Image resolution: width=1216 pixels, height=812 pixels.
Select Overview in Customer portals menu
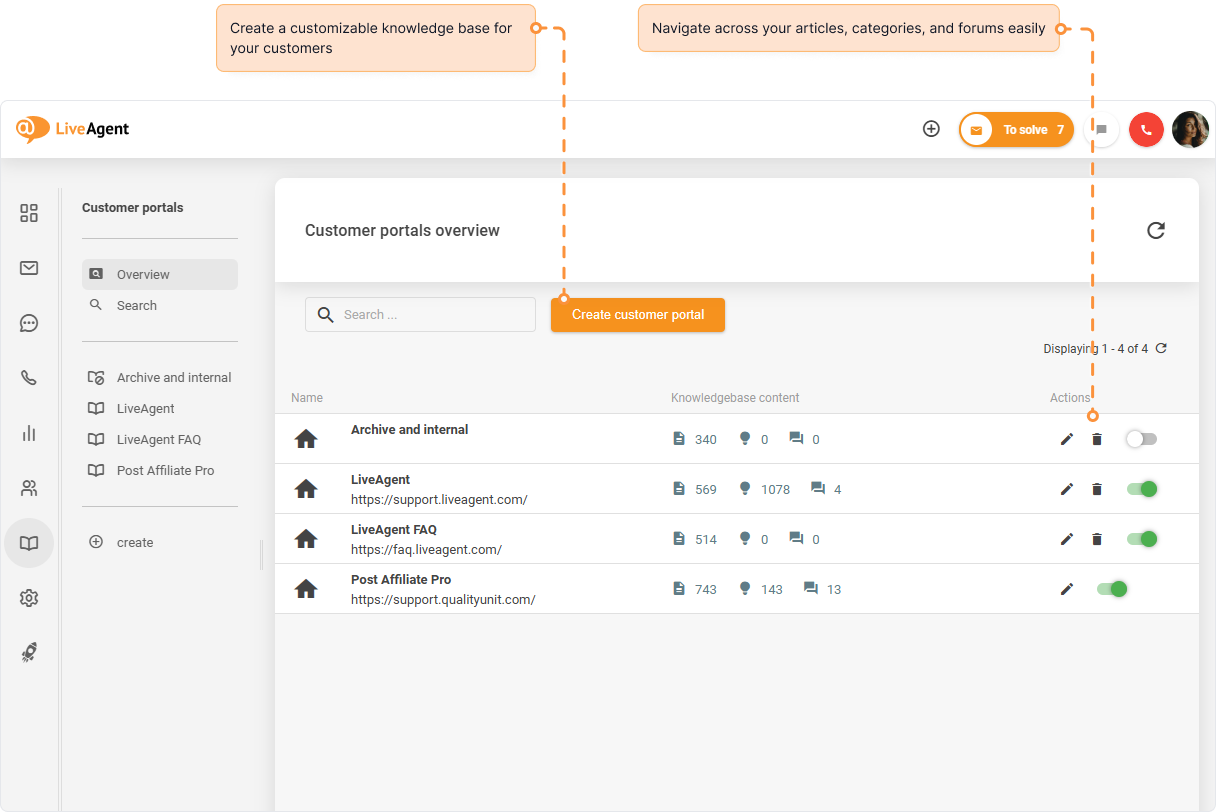[143, 274]
